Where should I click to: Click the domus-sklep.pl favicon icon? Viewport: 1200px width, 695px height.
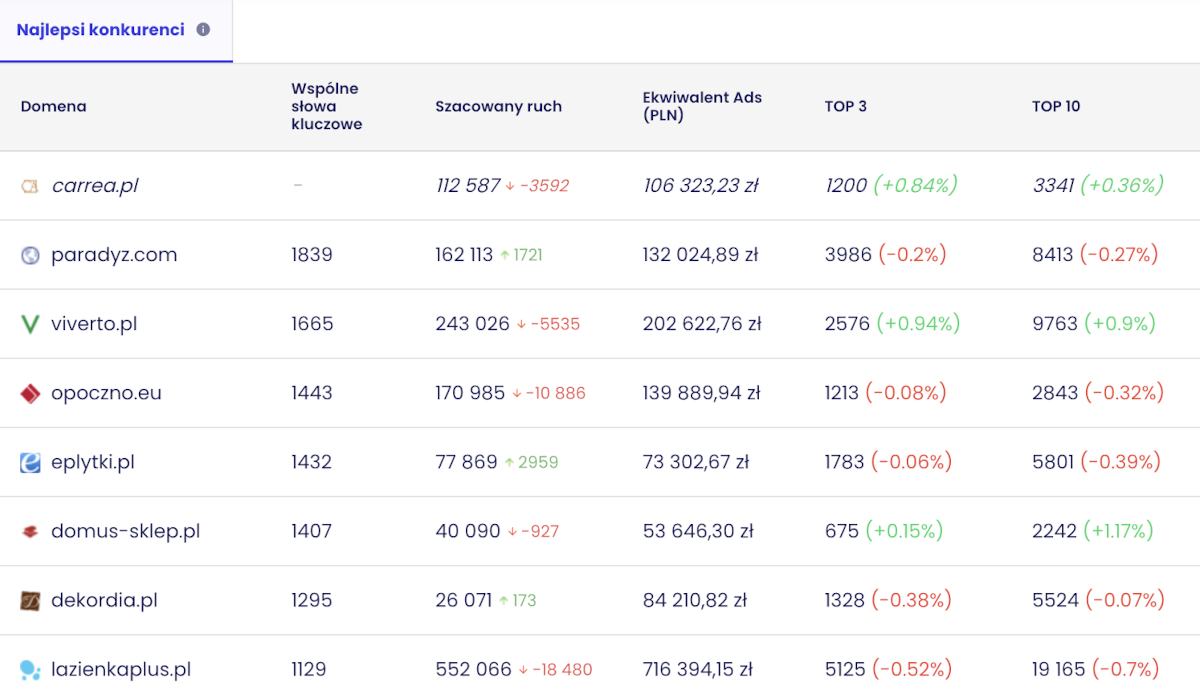30,531
